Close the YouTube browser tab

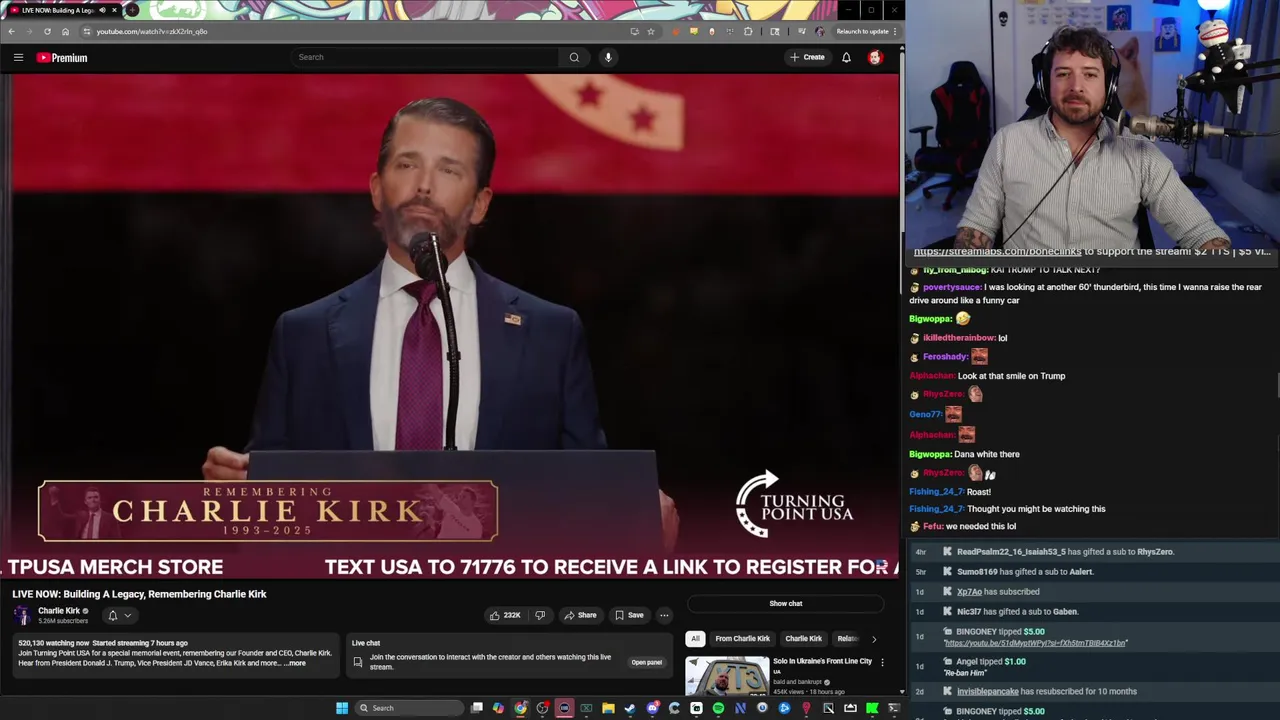[114, 10]
